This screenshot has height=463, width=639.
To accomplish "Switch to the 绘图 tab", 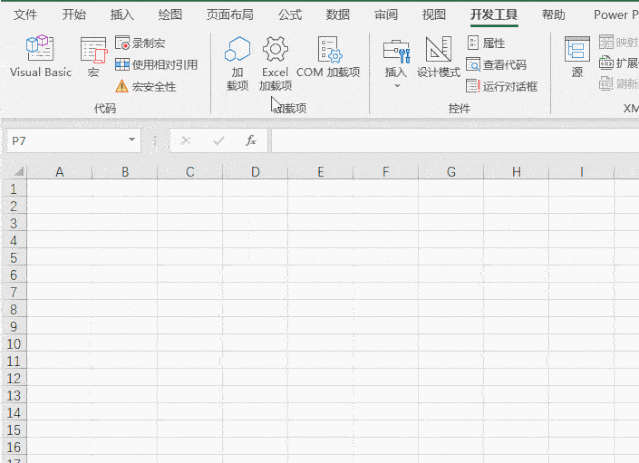I will [170, 15].
